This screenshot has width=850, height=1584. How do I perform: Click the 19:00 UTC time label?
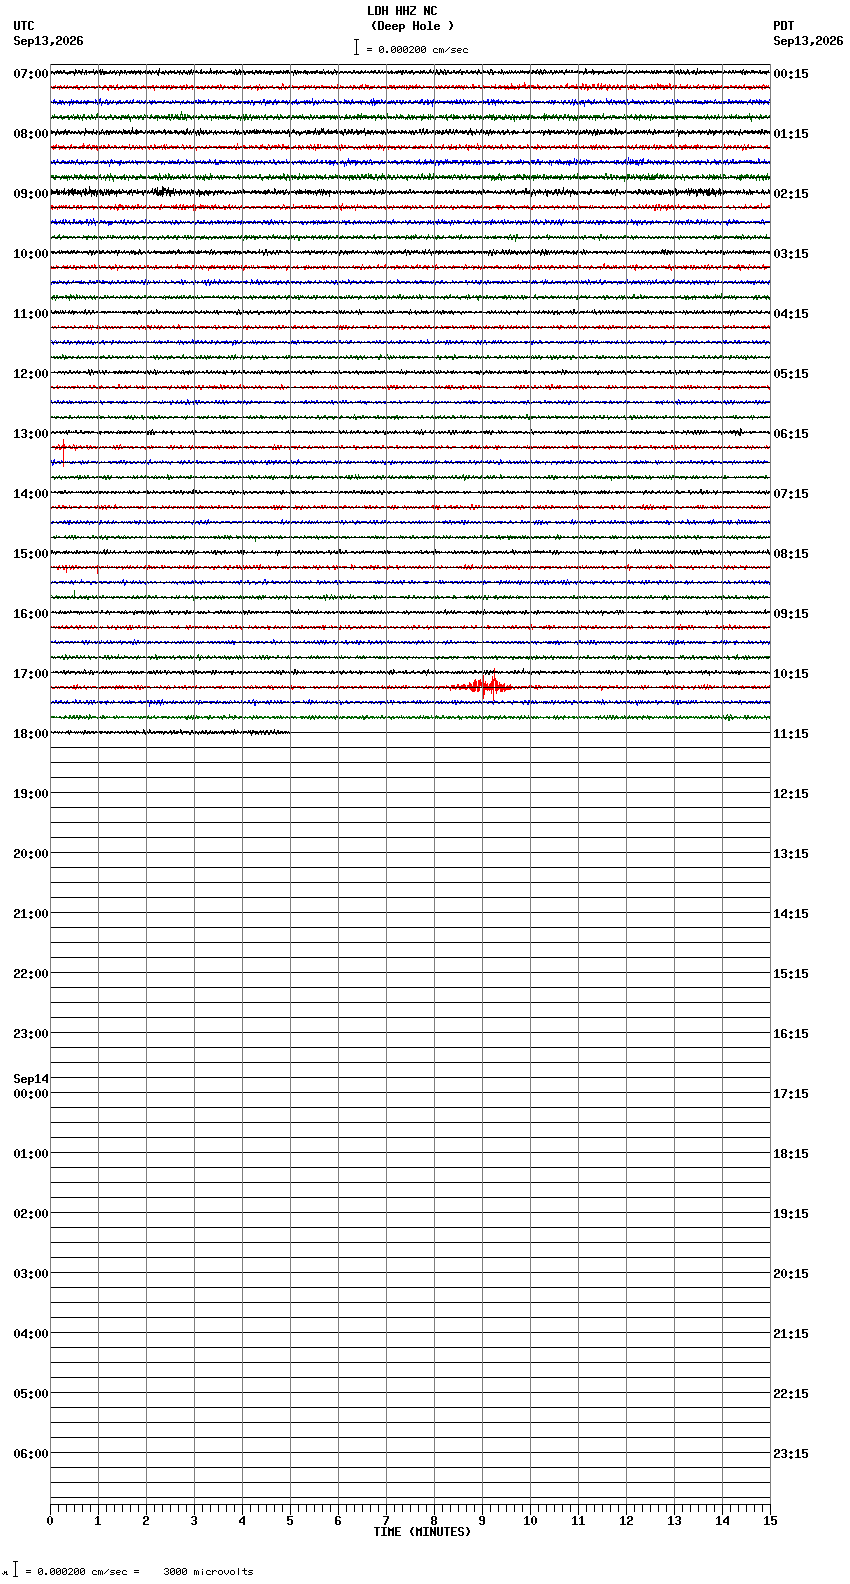click(x=31, y=793)
